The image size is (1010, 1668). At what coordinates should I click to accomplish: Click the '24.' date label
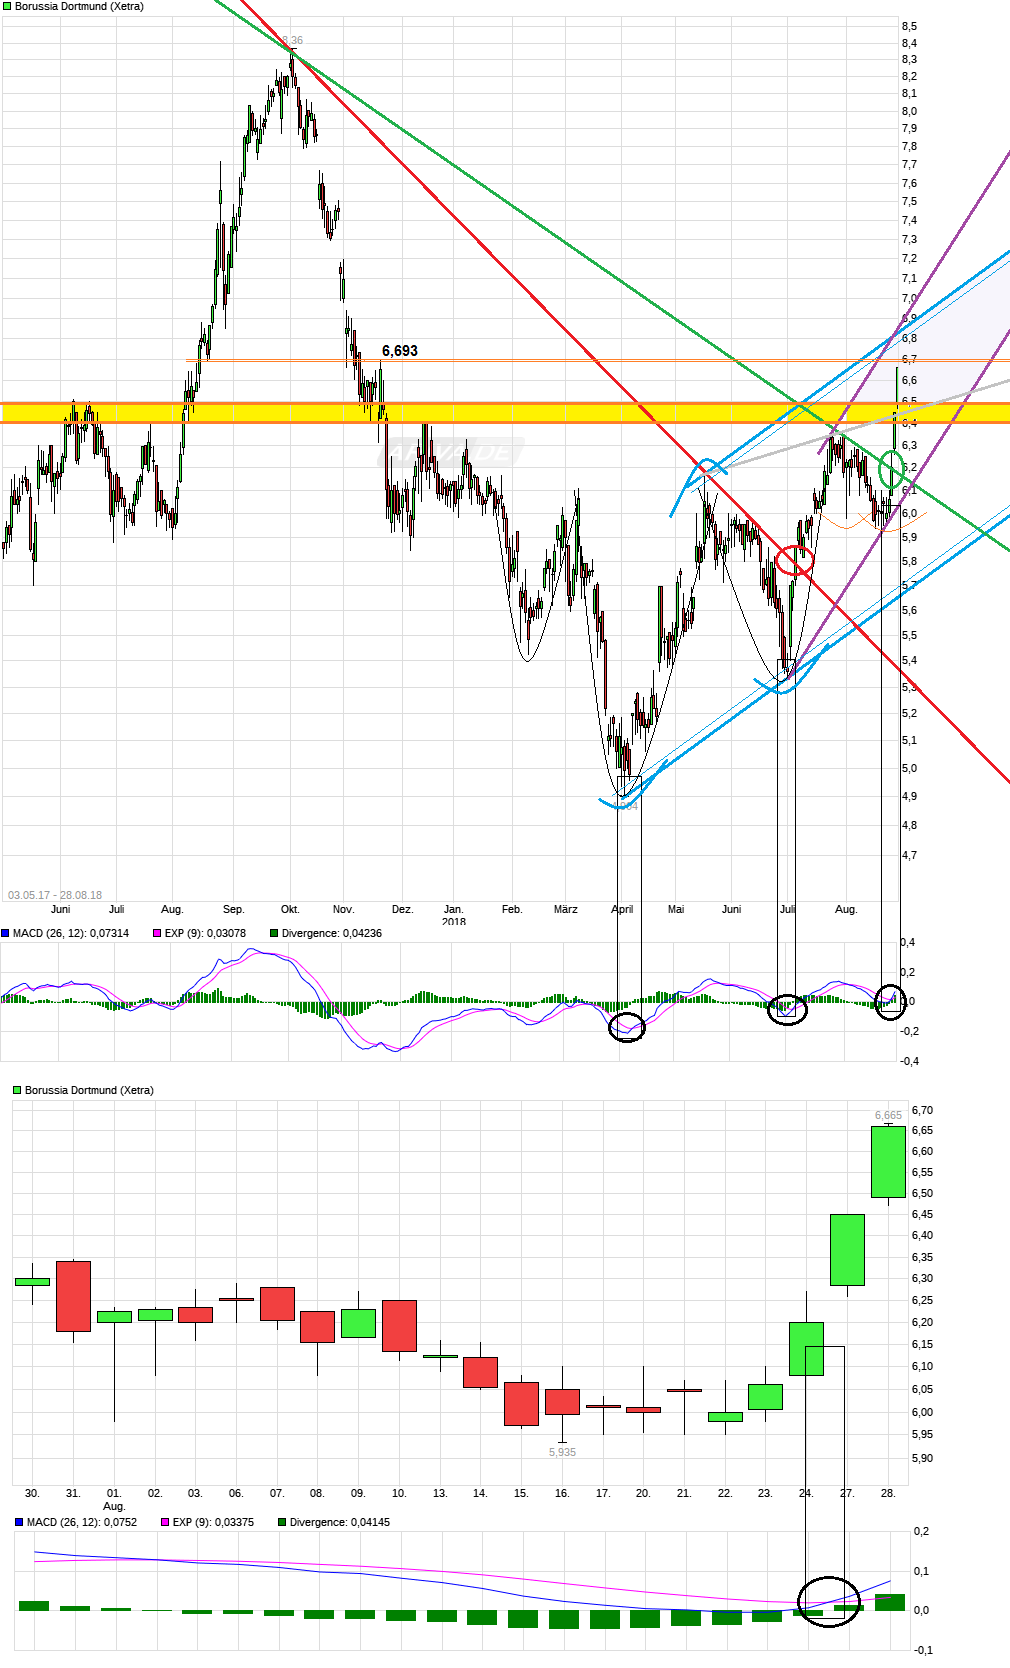tap(806, 1493)
